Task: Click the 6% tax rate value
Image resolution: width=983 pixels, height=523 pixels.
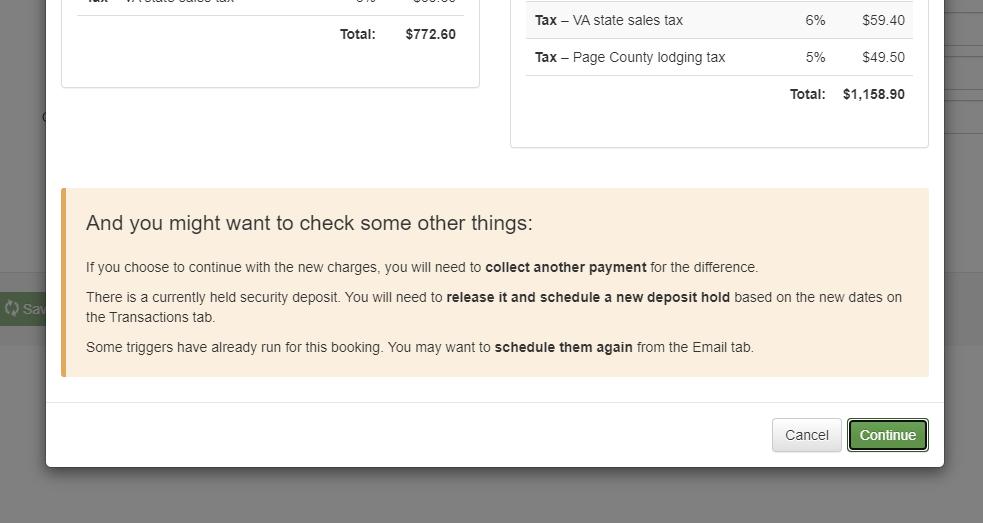Action: (815, 20)
